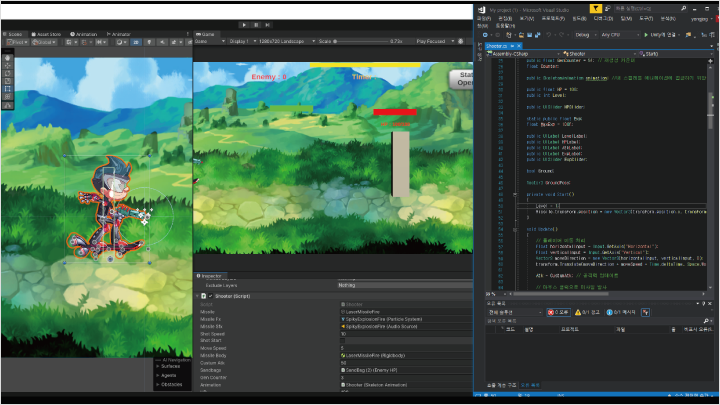This screenshot has height=405, width=720.
Task: Collapse the Shooter (Script) component
Action: point(198,296)
